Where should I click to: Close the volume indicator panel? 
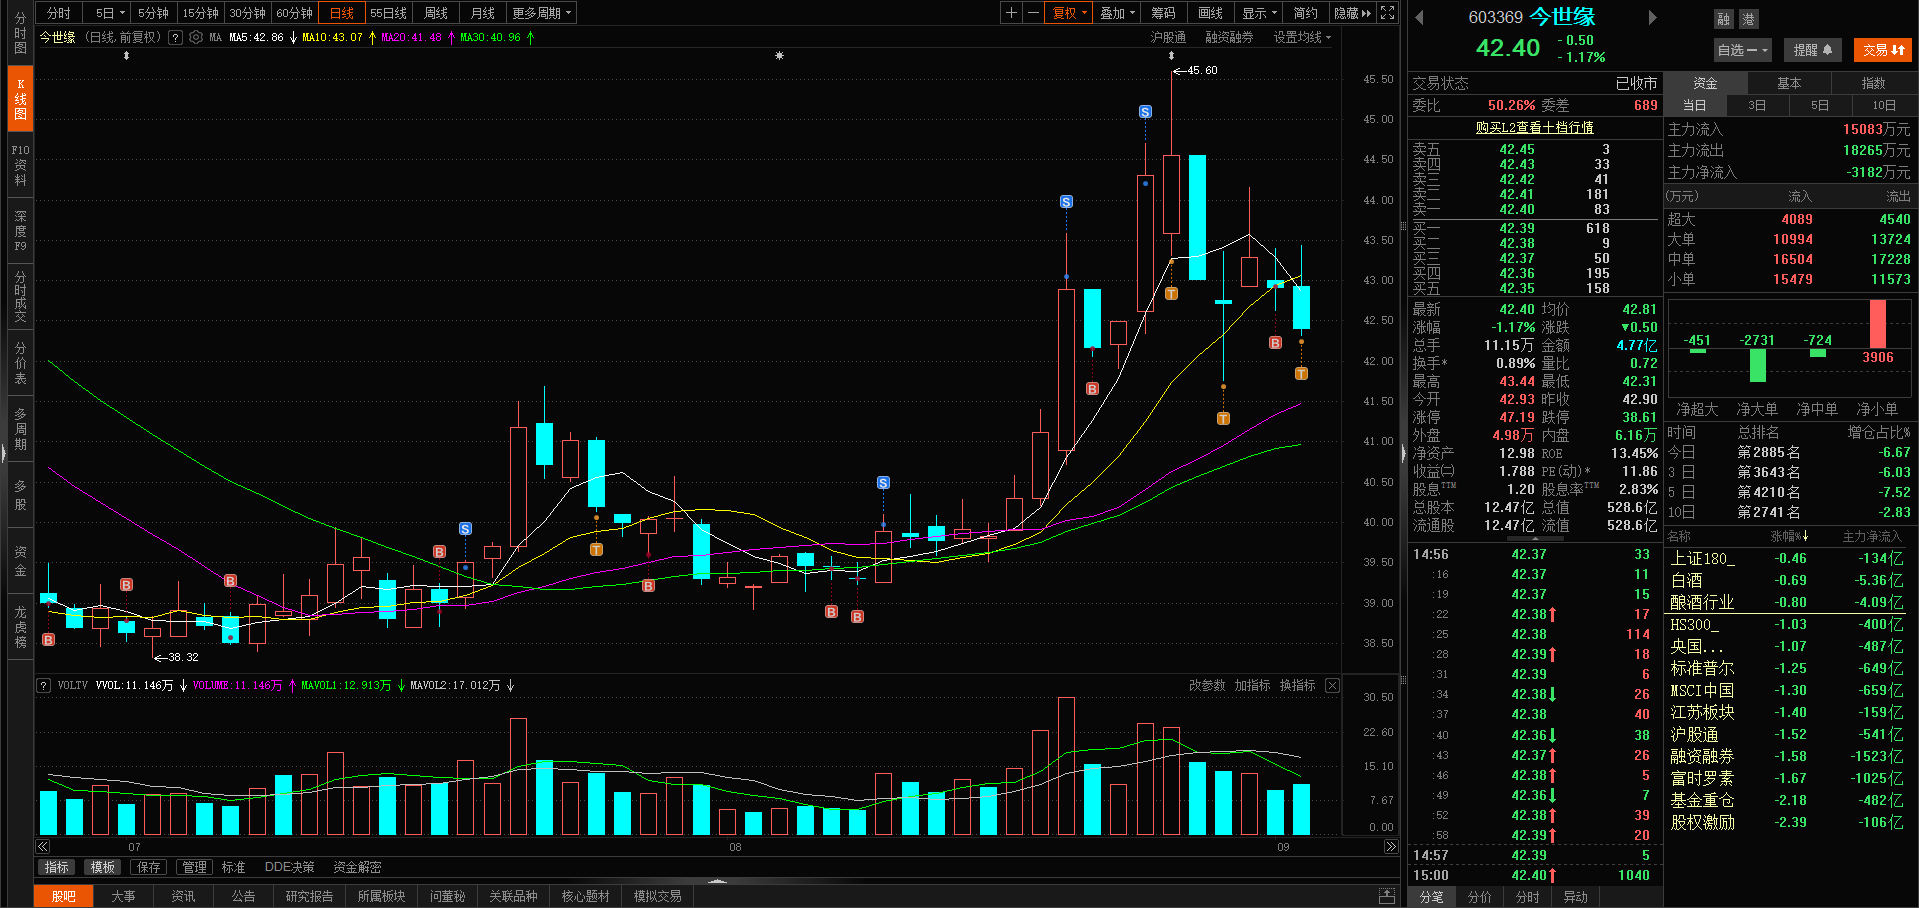1332,686
